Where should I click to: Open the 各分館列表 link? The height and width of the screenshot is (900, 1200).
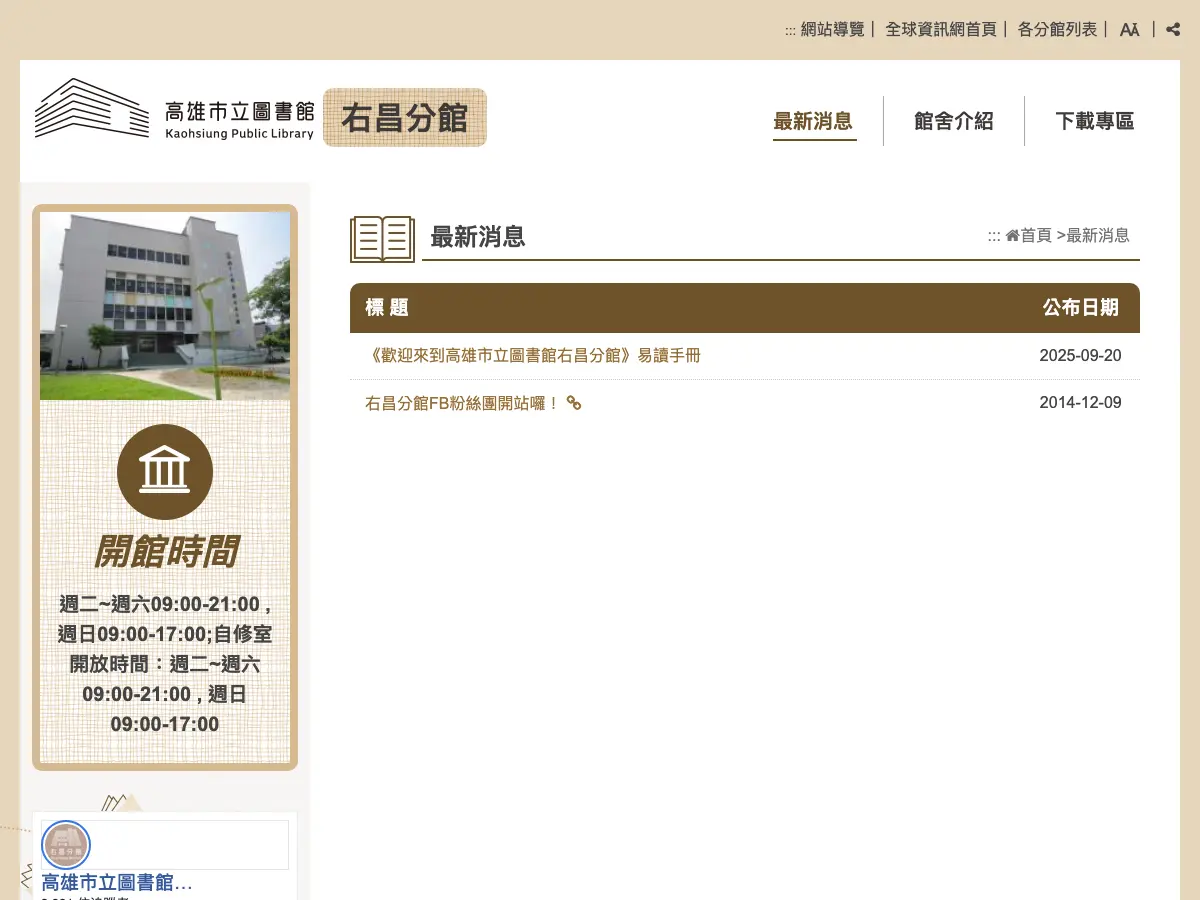coord(1057,30)
